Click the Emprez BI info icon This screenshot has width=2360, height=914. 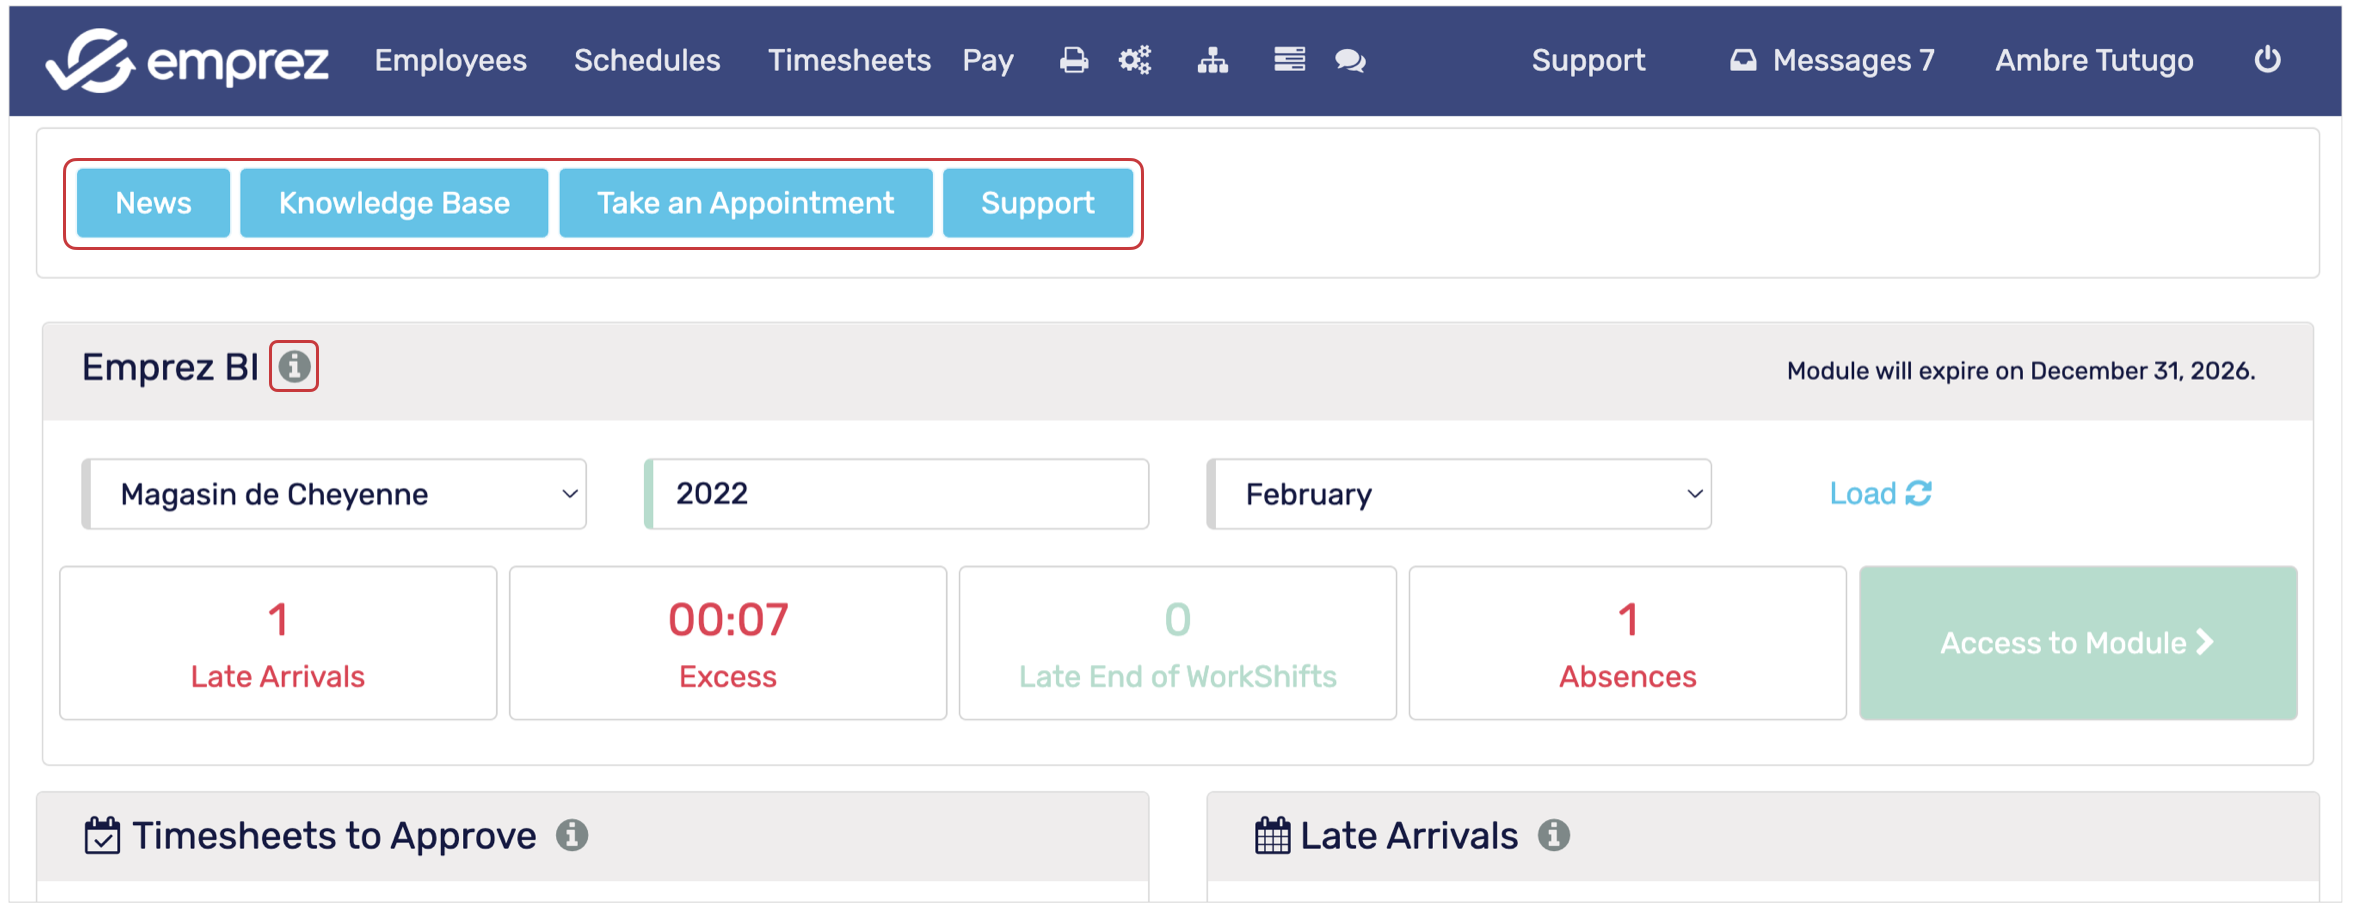click(294, 367)
